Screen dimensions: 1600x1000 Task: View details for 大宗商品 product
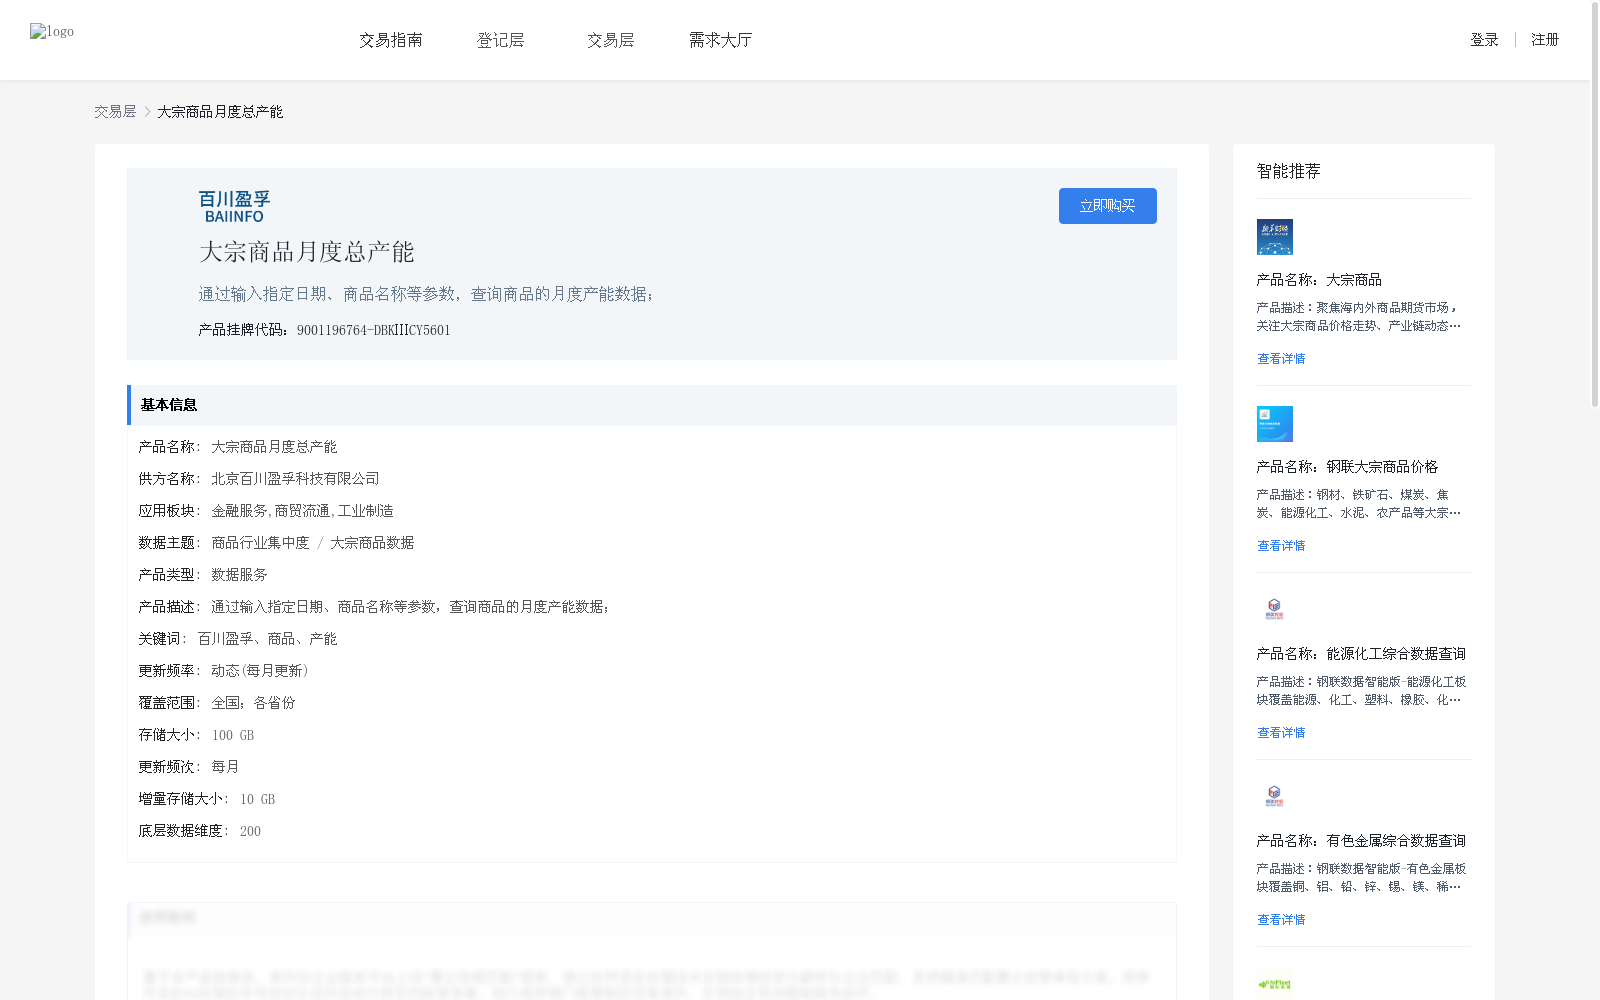[x=1281, y=359]
